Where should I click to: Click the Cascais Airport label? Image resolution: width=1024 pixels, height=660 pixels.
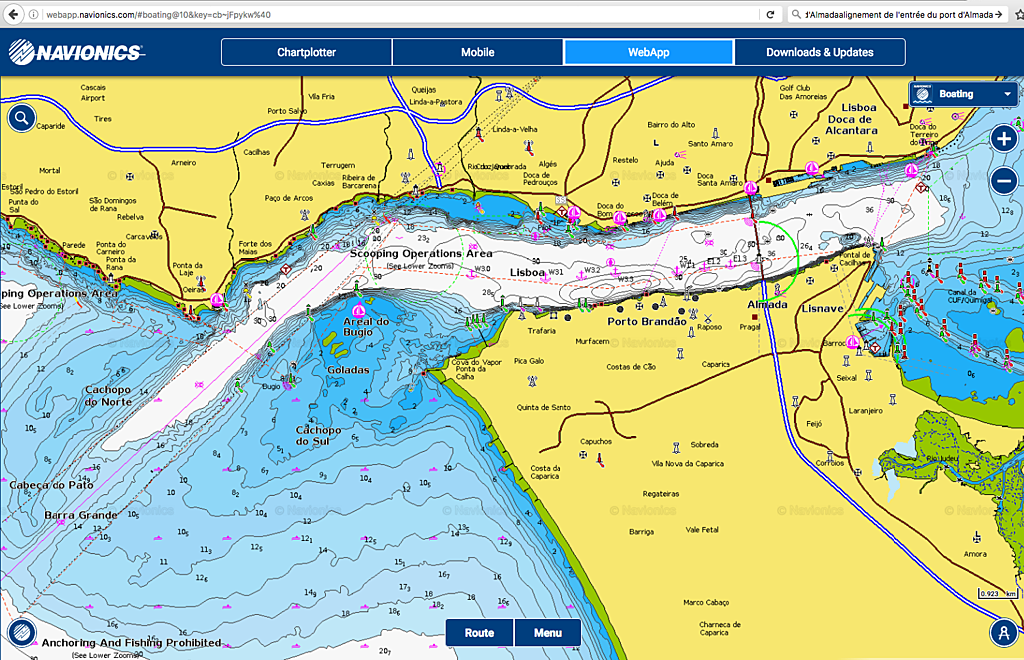93,93
